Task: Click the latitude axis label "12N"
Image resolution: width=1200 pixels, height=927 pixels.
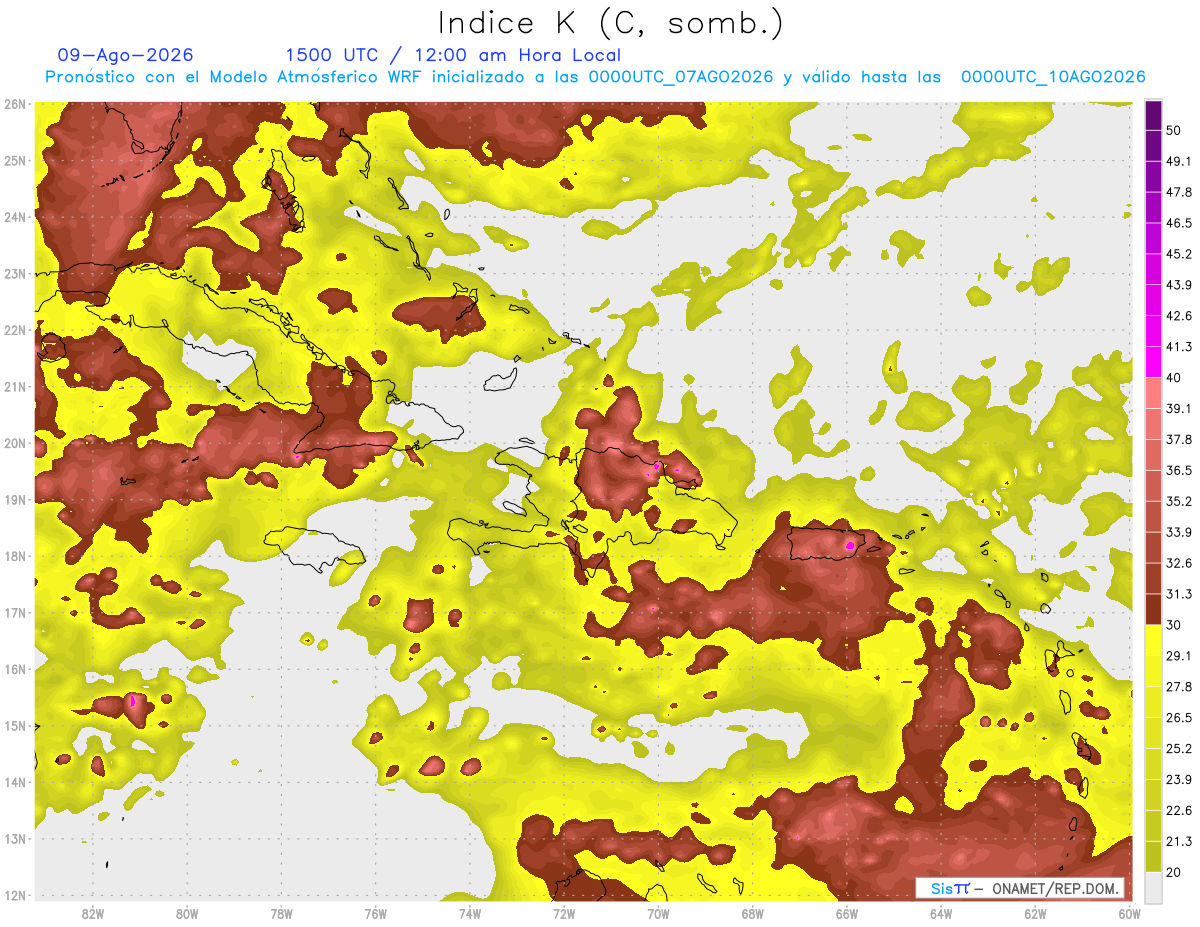Action: pos(14,895)
